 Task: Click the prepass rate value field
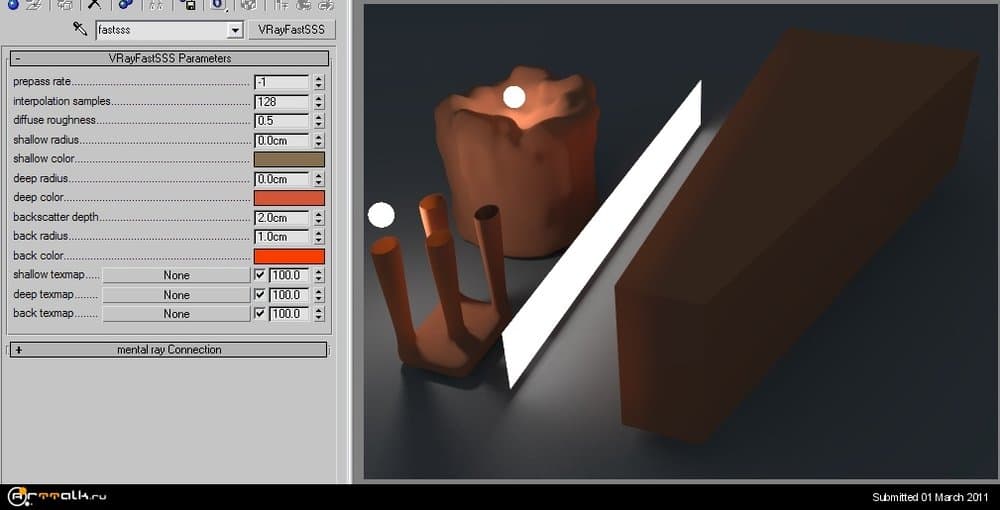[x=281, y=82]
